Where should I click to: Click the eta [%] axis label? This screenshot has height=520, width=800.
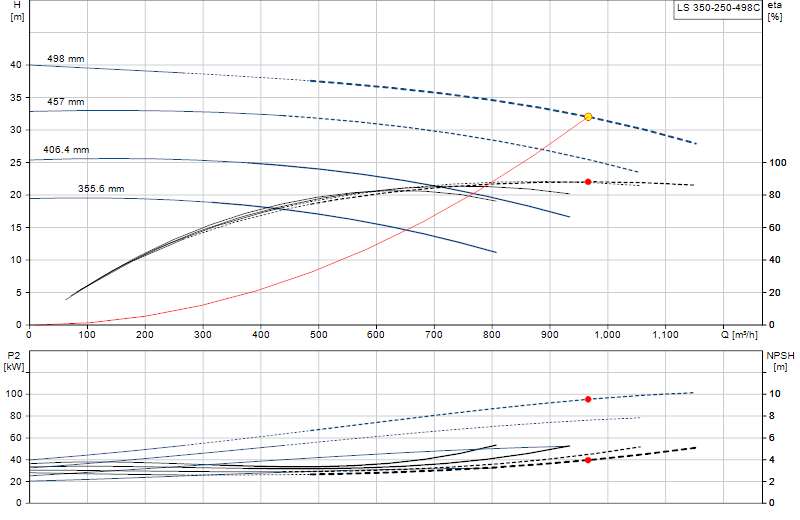pos(774,11)
